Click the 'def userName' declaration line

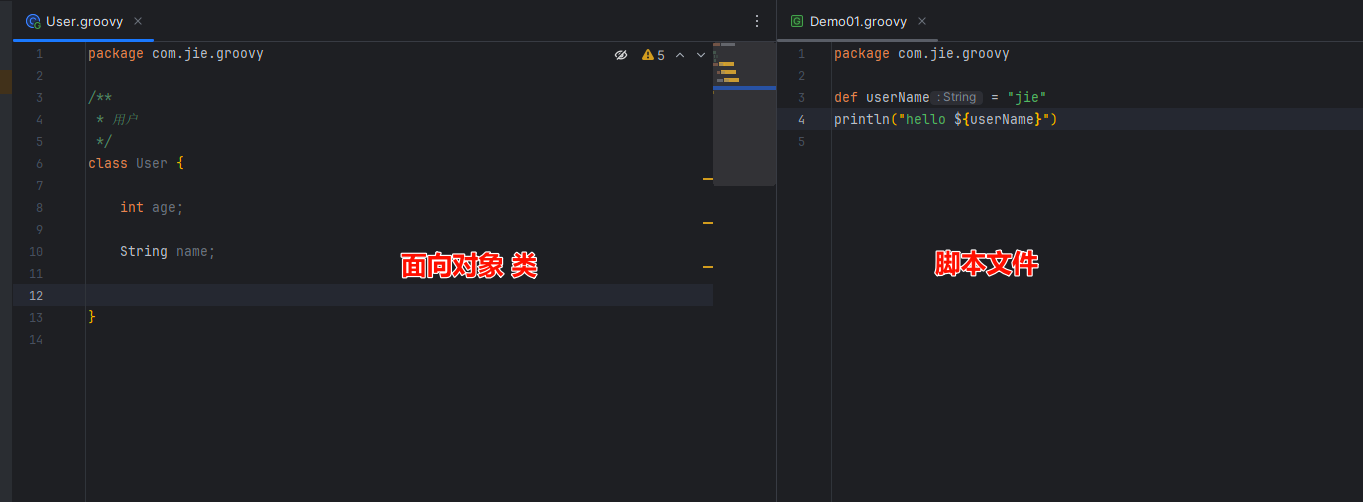click(940, 97)
